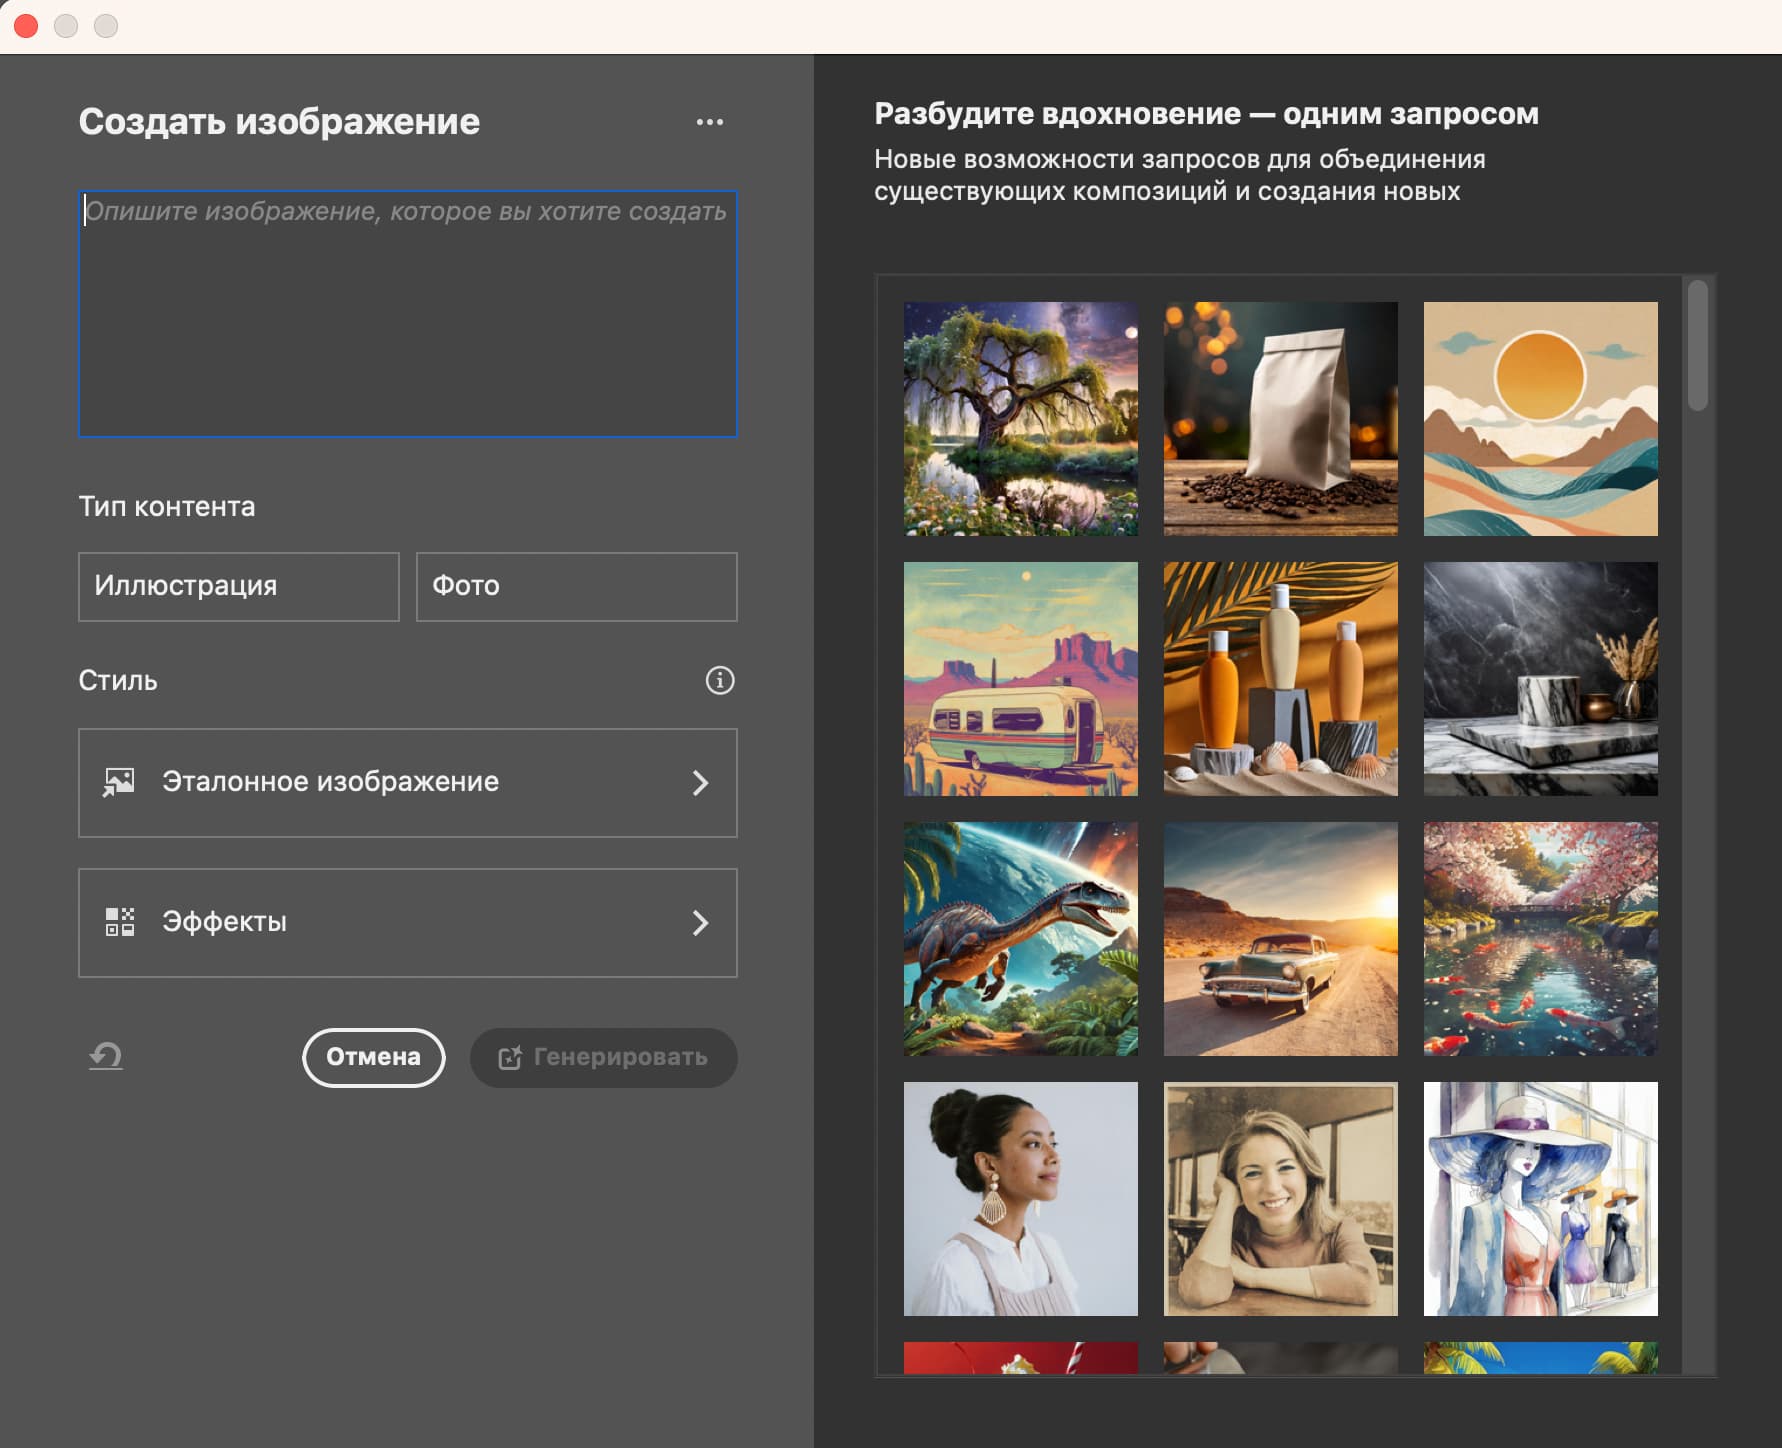Click the Отмена button
Viewport: 1782px width, 1448px height.
click(373, 1057)
